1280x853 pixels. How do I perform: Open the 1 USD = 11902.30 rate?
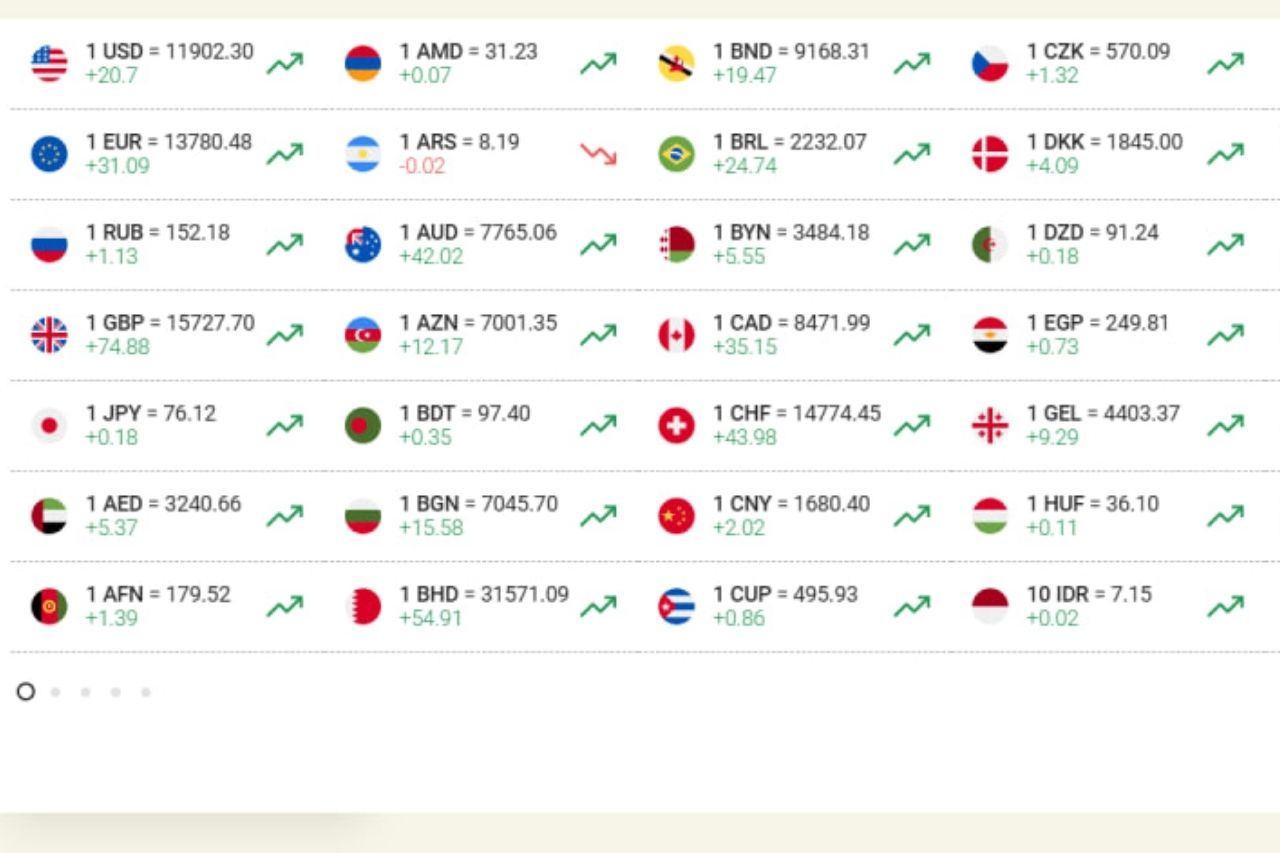[x=170, y=52]
